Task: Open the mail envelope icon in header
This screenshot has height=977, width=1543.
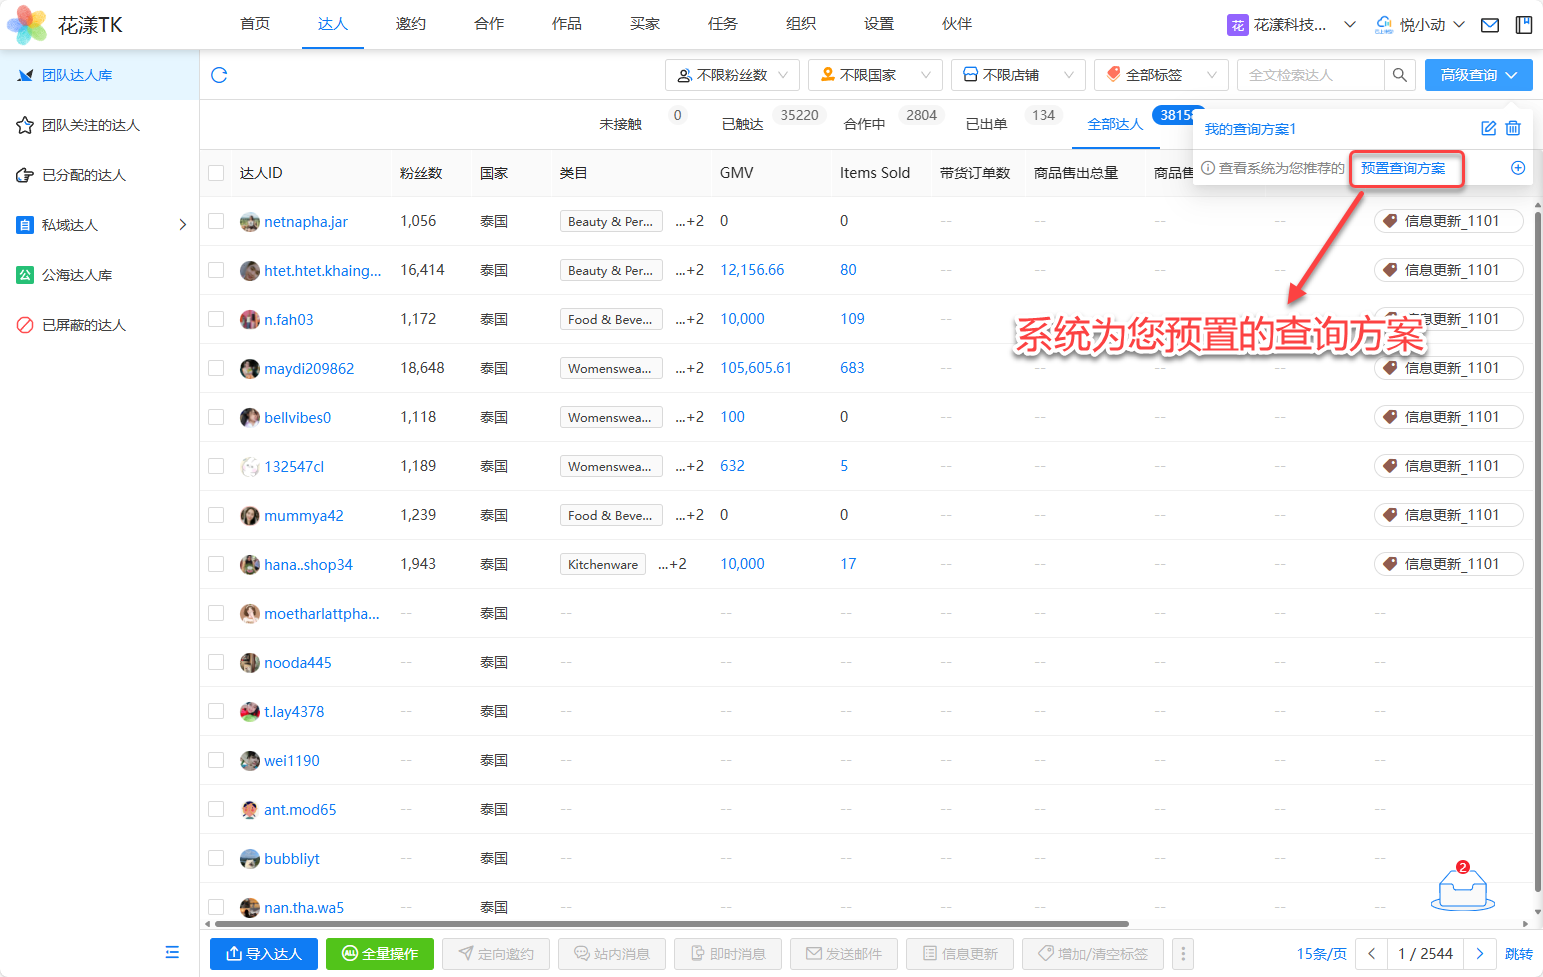Action: pyautogui.click(x=1490, y=25)
